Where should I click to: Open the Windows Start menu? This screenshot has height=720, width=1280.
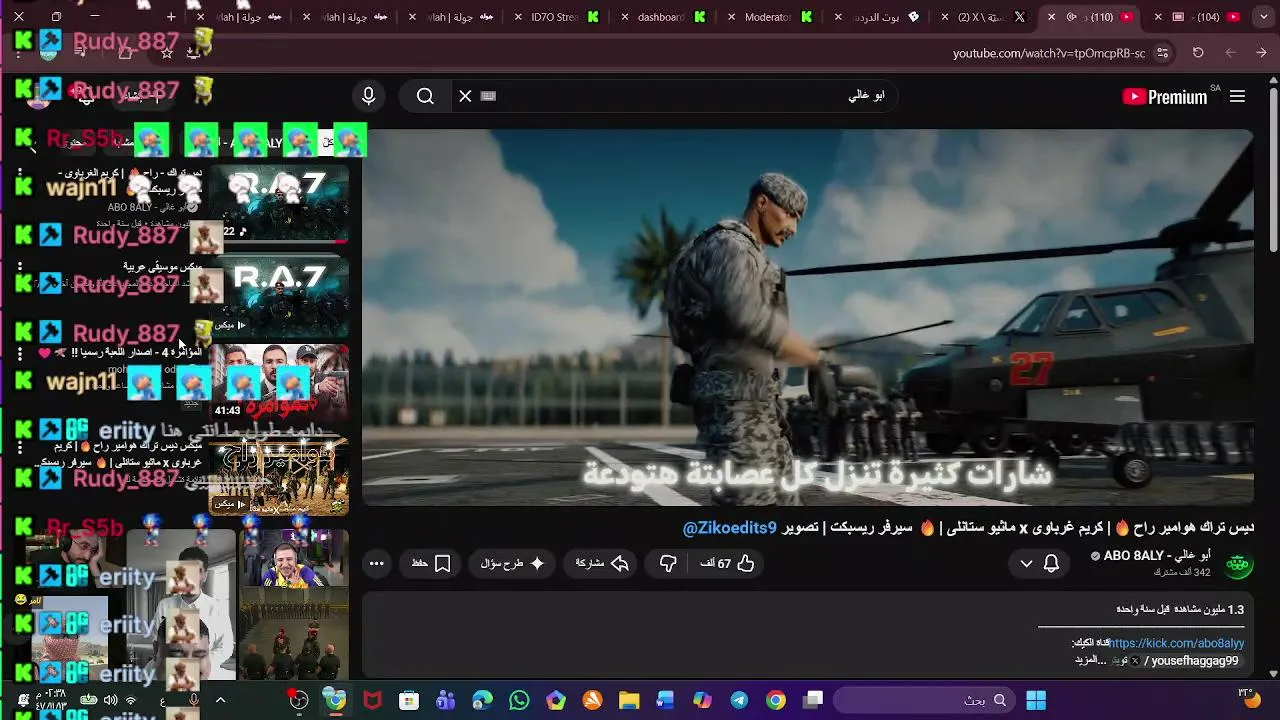point(1036,701)
